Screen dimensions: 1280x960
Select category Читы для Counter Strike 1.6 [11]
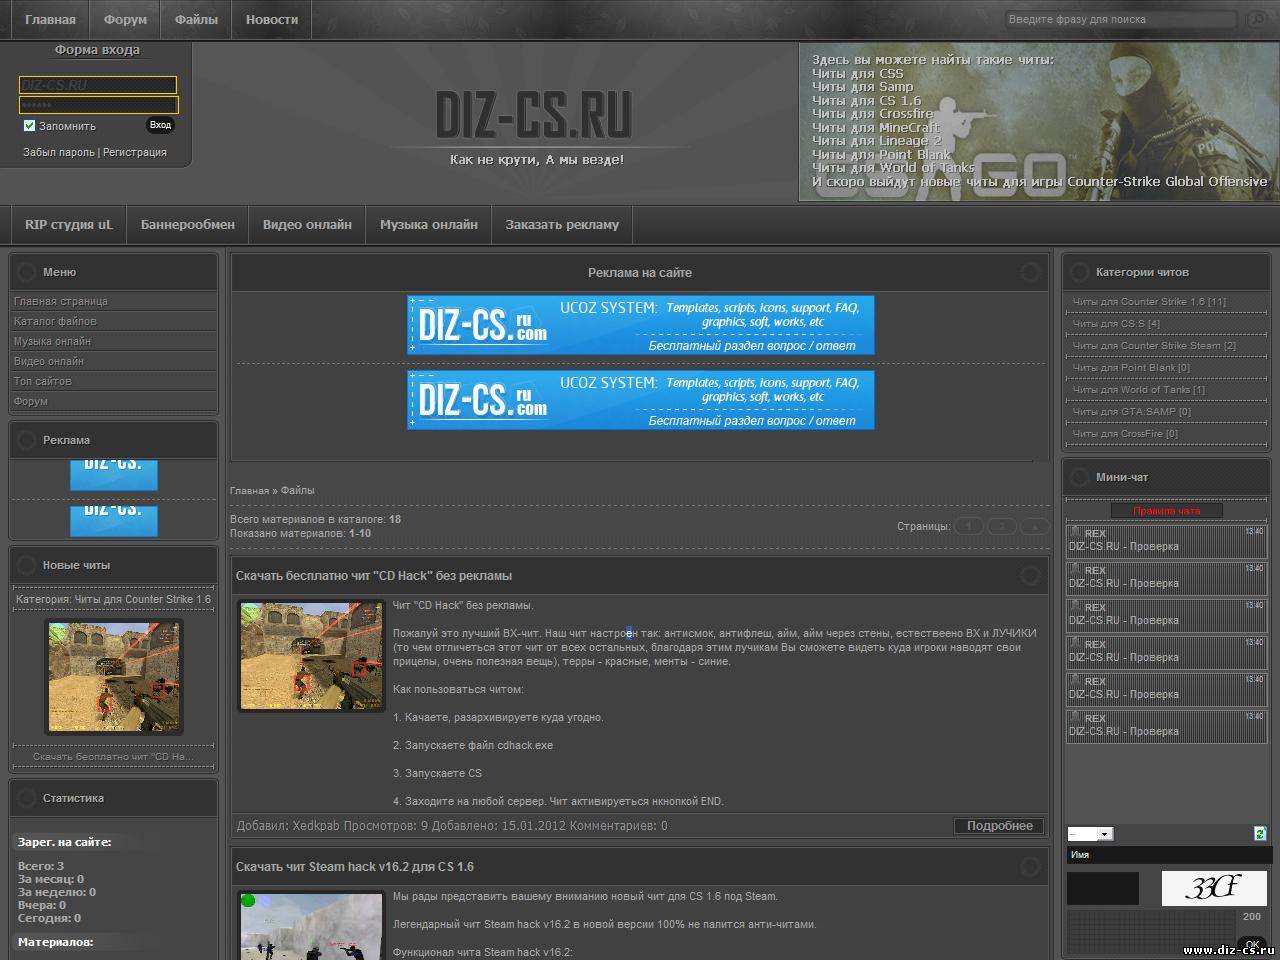[1149, 301]
